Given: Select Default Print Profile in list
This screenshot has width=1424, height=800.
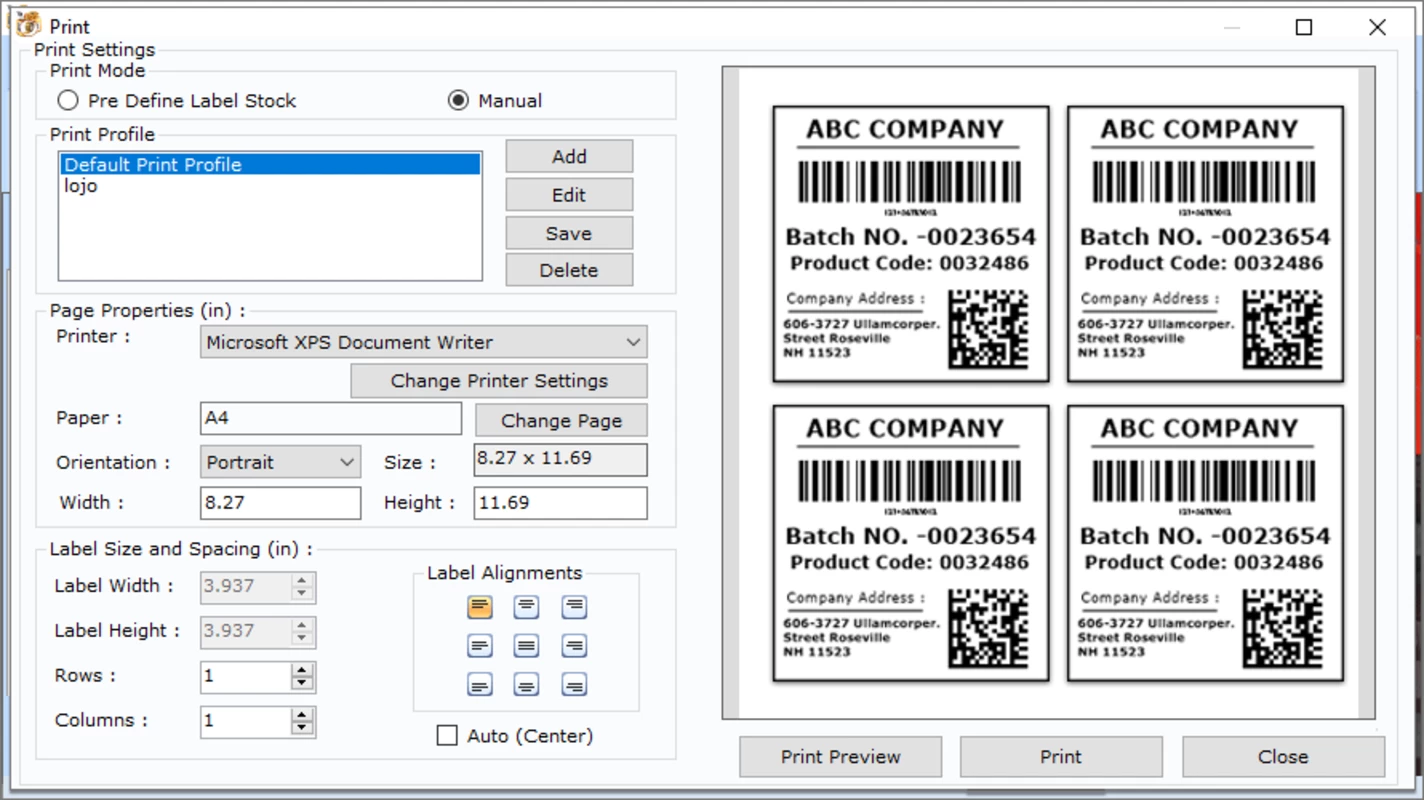Looking at the screenshot, I should [x=271, y=165].
